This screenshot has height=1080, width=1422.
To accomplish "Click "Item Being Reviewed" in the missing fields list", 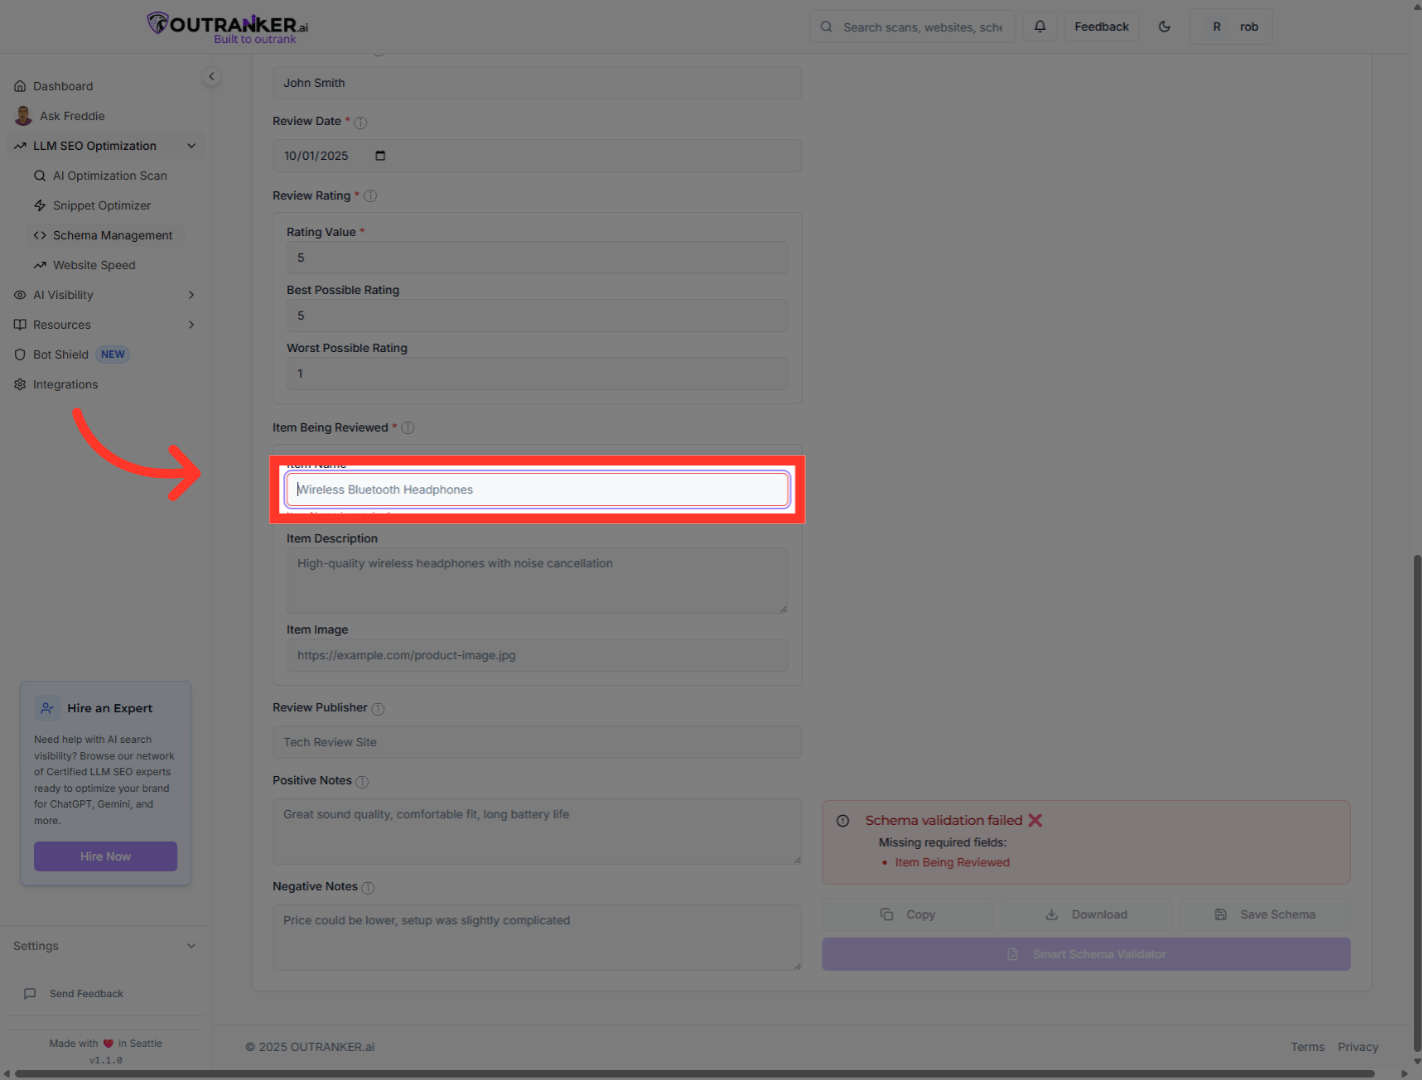I will [x=952, y=863].
